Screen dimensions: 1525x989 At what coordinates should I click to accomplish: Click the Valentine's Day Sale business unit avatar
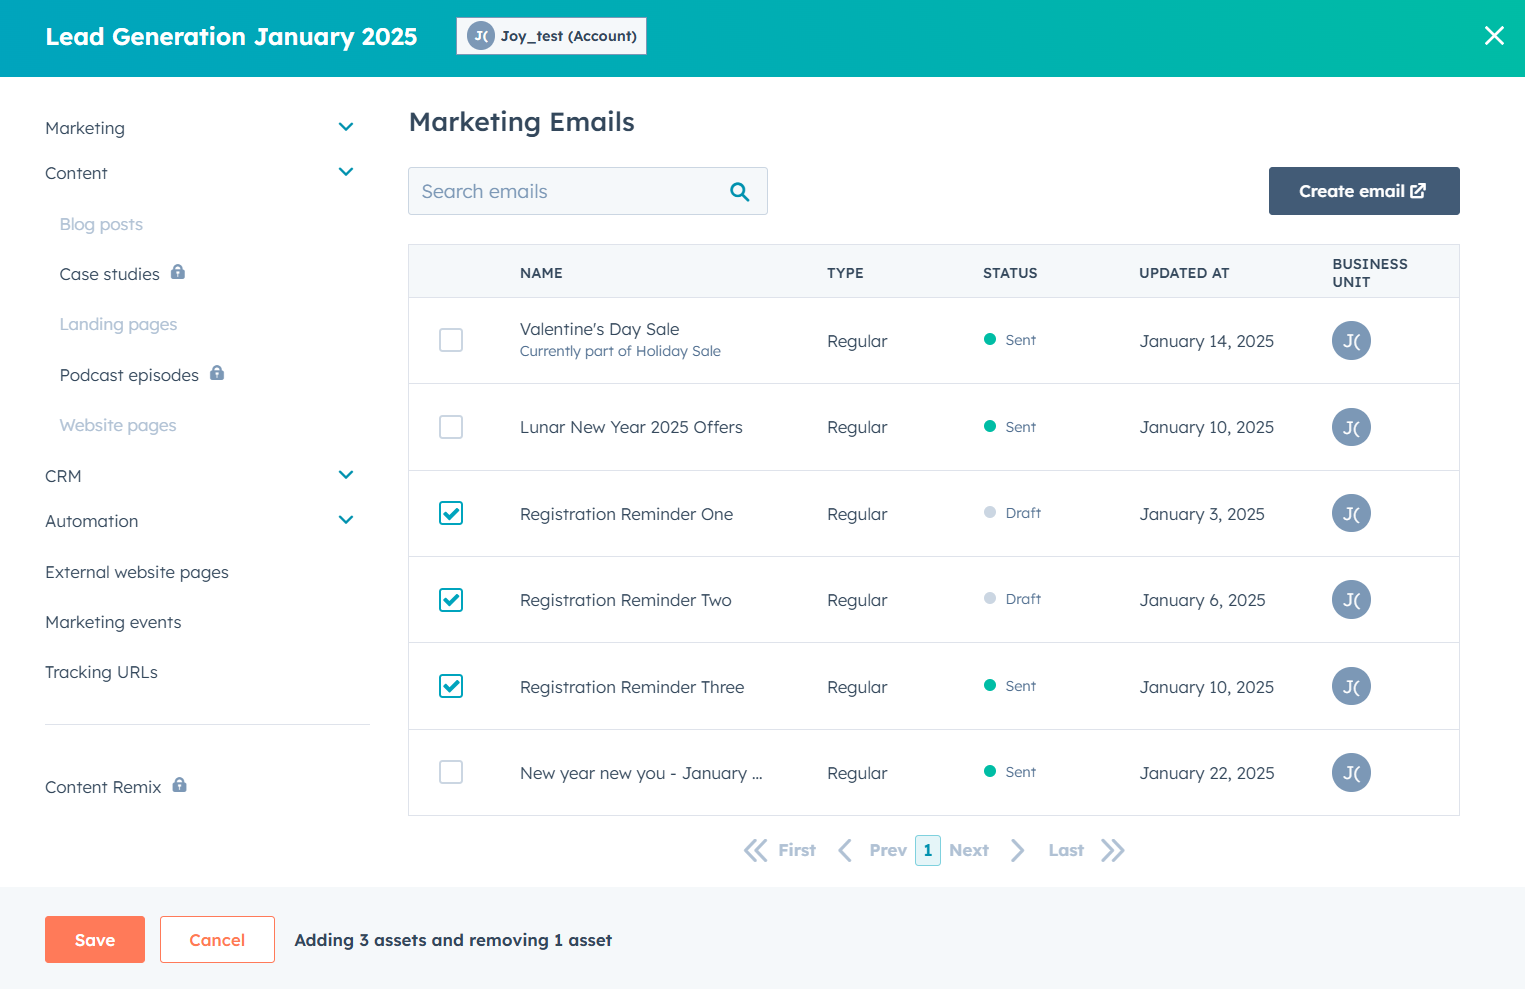1350,341
